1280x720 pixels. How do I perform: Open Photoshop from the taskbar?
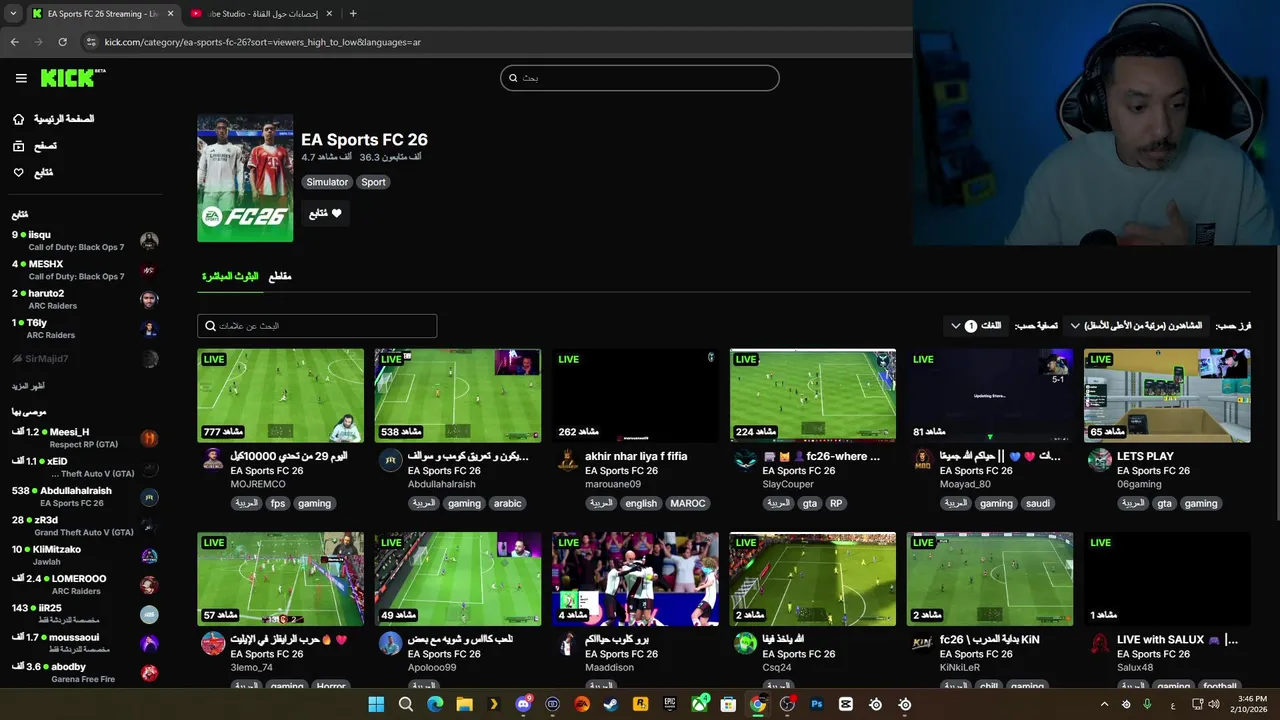click(x=817, y=704)
